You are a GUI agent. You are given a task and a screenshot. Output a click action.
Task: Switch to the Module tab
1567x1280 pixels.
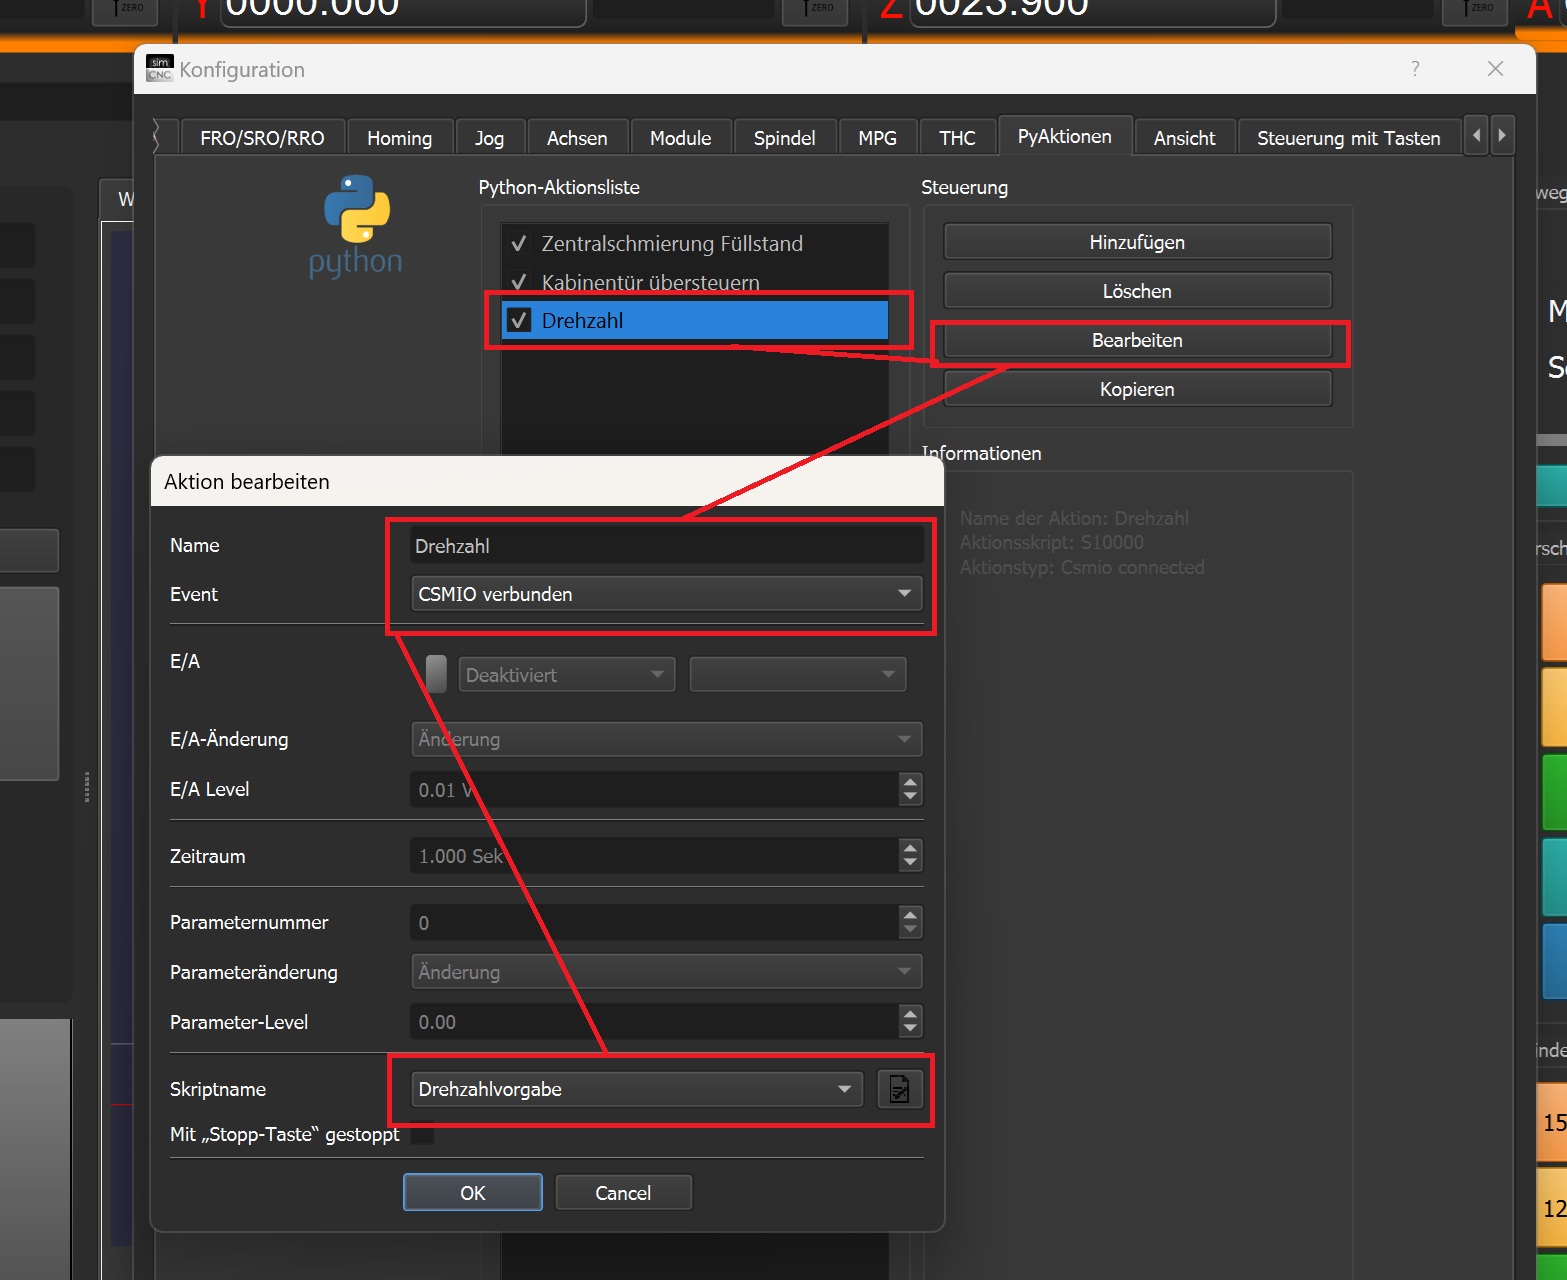[680, 138]
